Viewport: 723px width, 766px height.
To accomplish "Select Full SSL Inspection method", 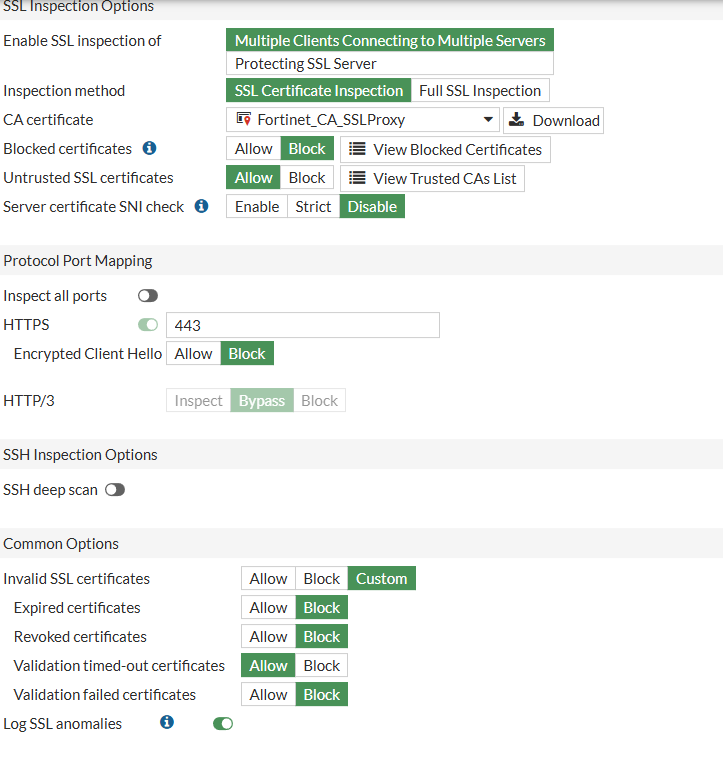I will pyautogui.click(x=480, y=90).
